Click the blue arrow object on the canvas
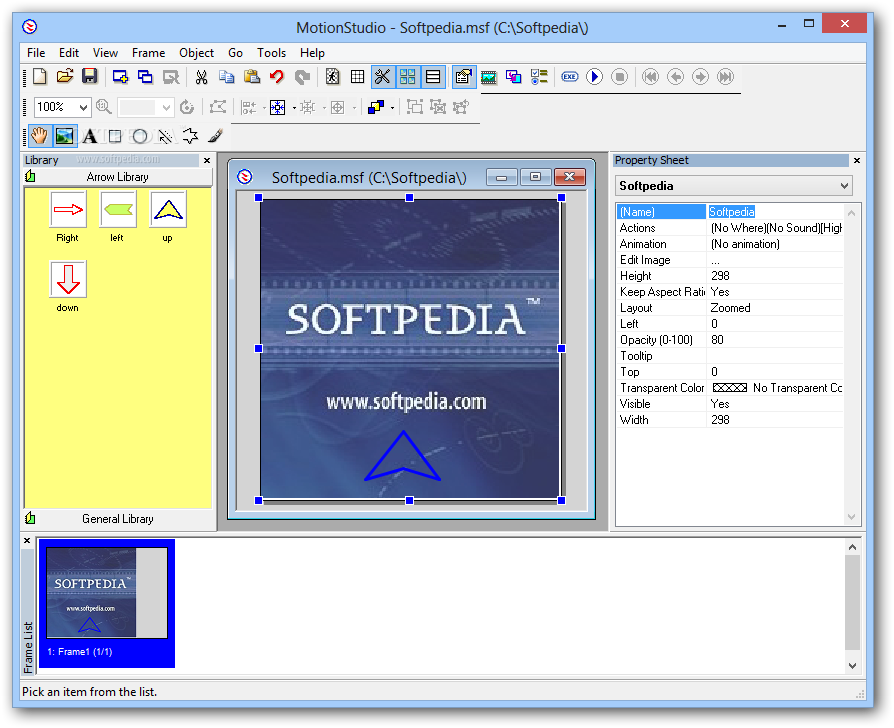Viewport: 894px width, 728px height. 403,457
